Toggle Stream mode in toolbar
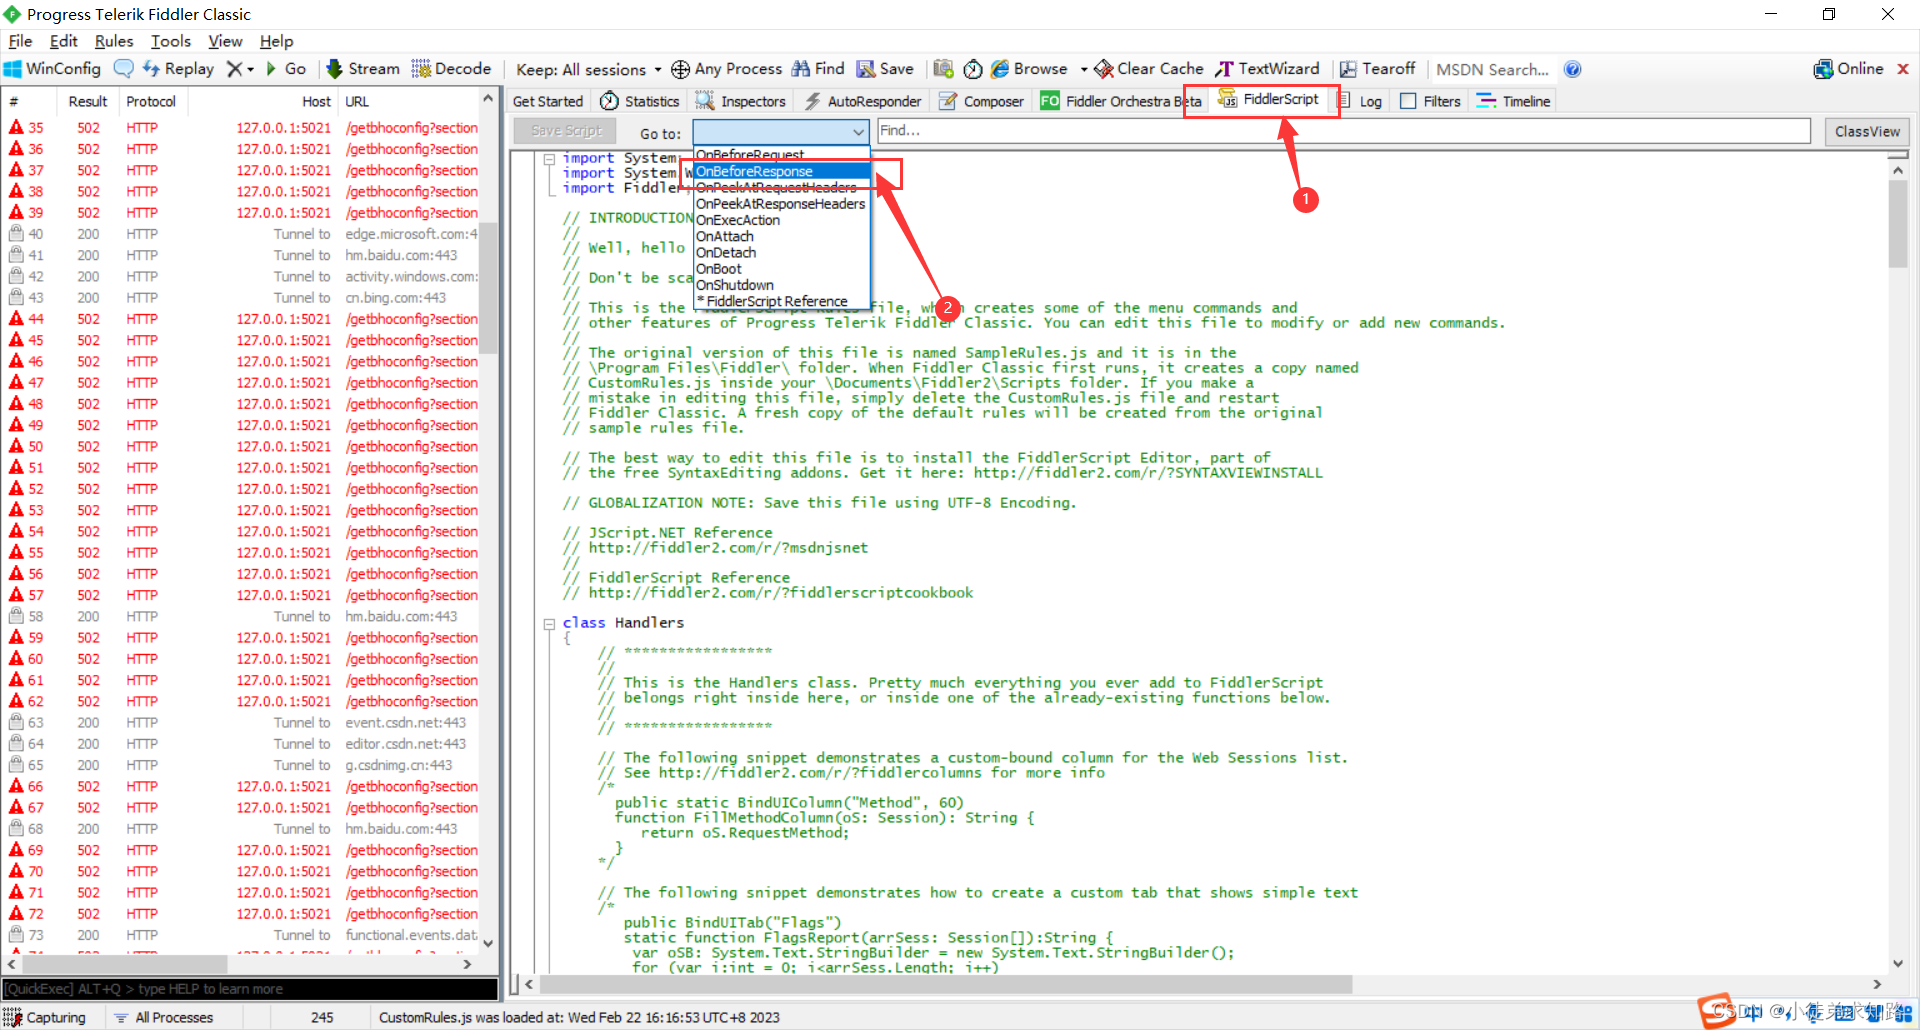Screen dimensions: 1920x1030 tap(362, 69)
